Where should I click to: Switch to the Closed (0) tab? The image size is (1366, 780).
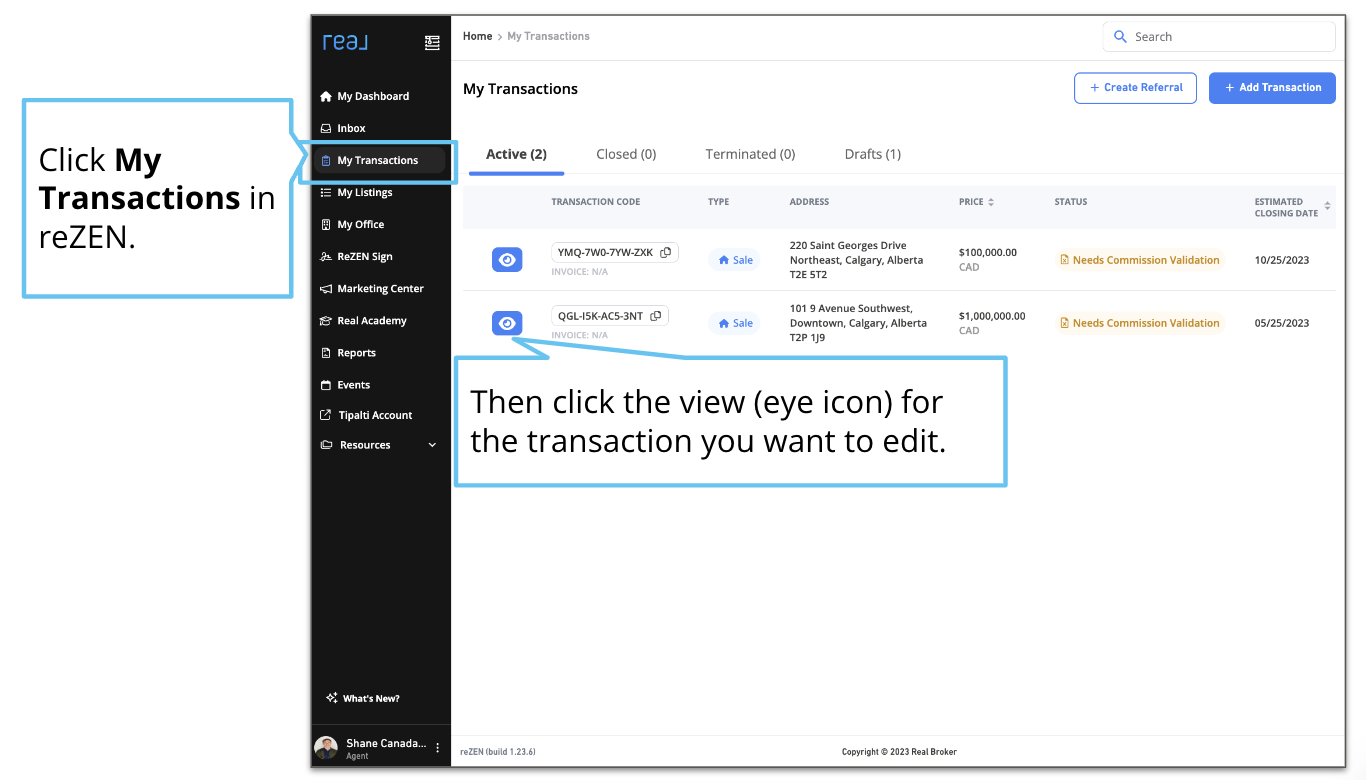click(626, 154)
